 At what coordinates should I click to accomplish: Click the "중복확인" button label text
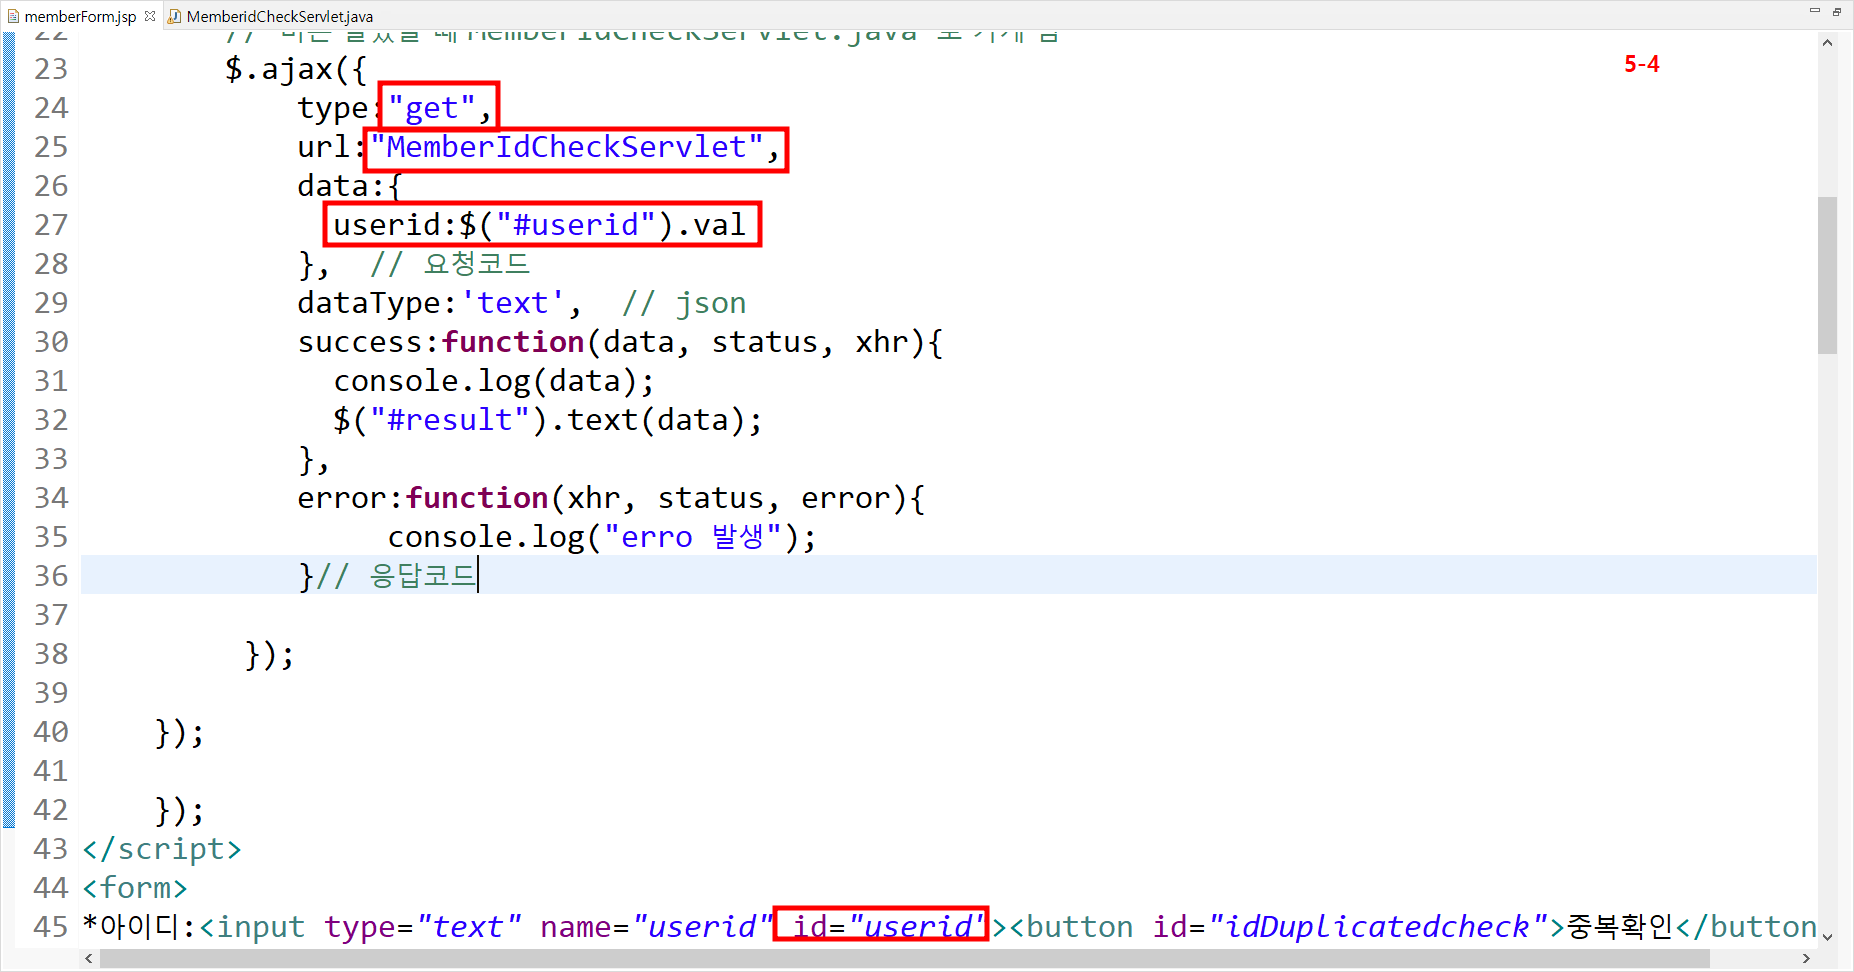(x=1621, y=927)
